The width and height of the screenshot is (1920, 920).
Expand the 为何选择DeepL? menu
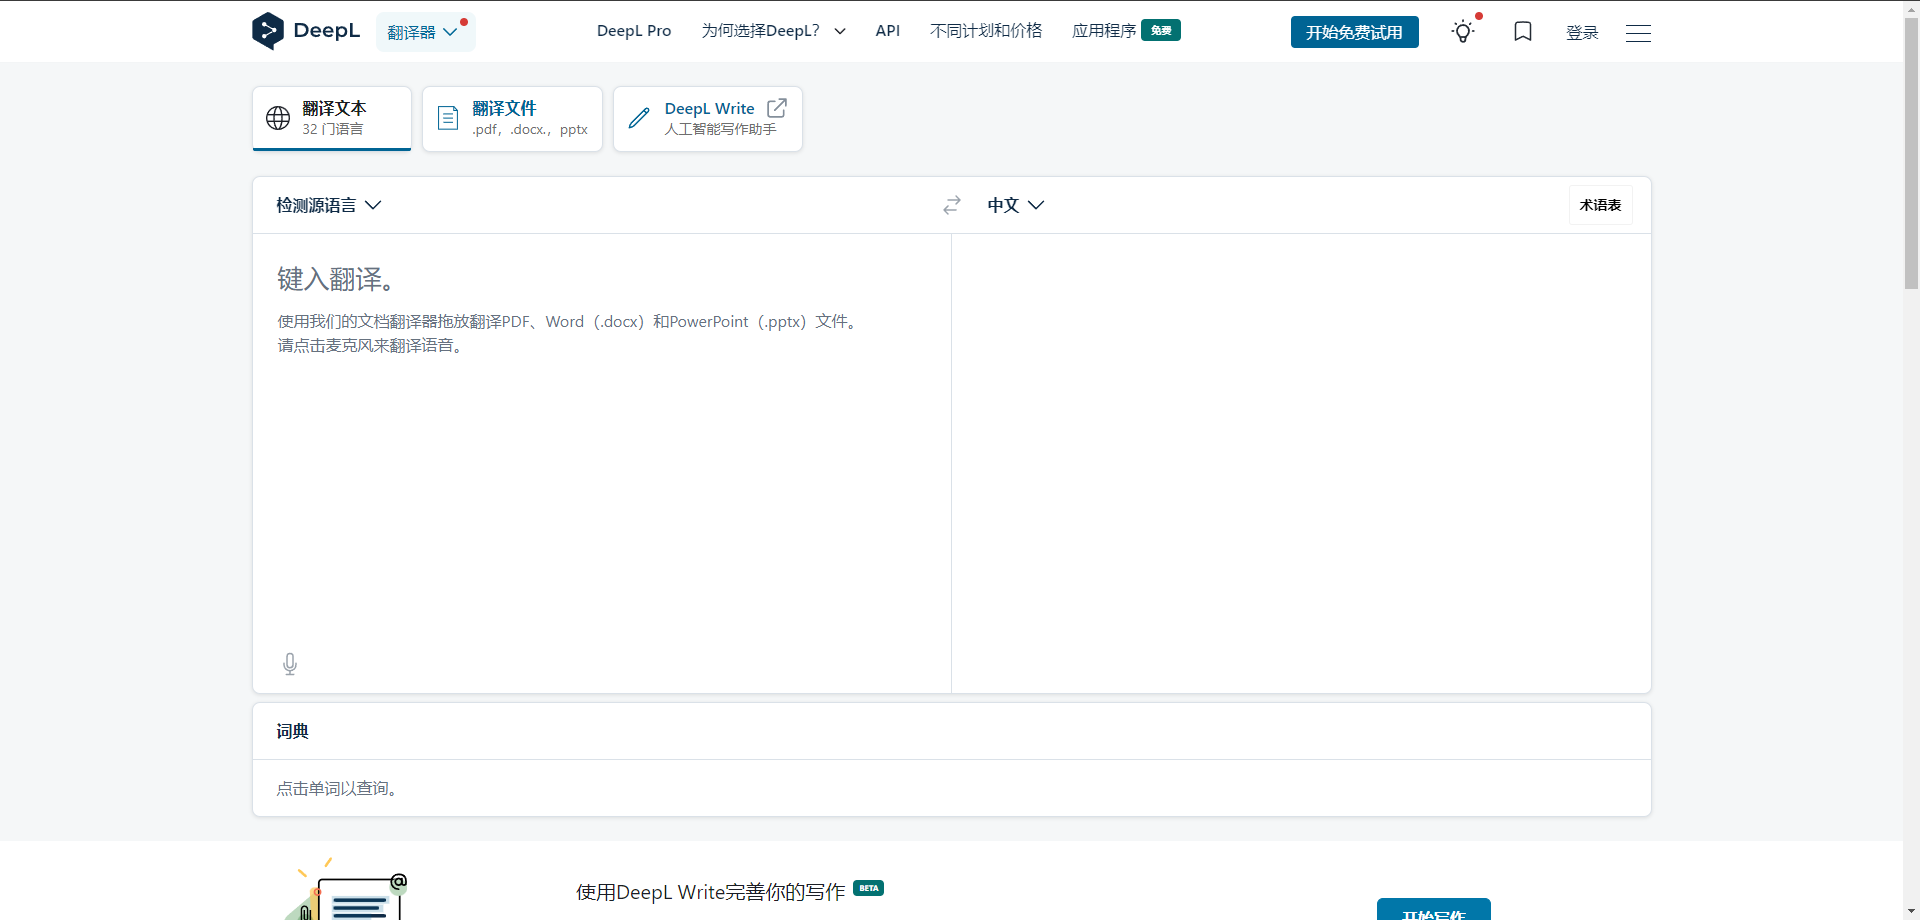(773, 31)
